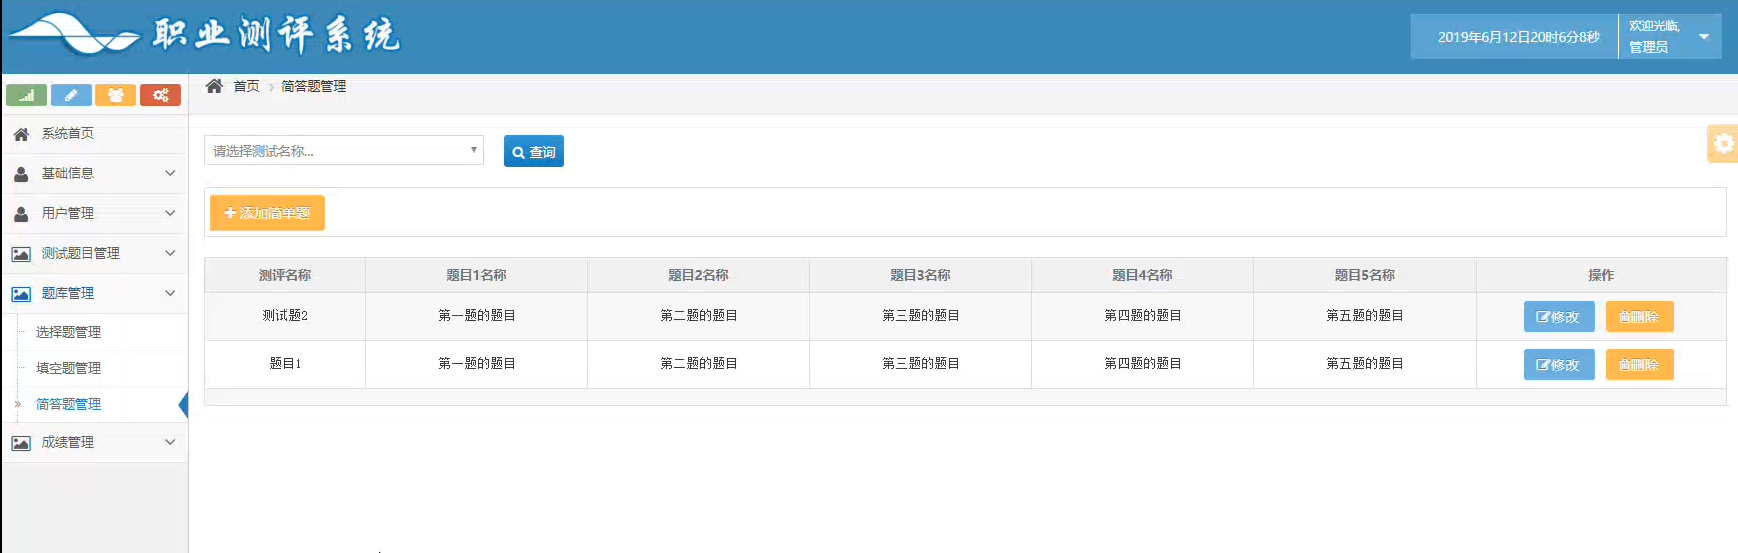Click the 测评名称 column header
This screenshot has height=553, width=1738.
[285, 275]
